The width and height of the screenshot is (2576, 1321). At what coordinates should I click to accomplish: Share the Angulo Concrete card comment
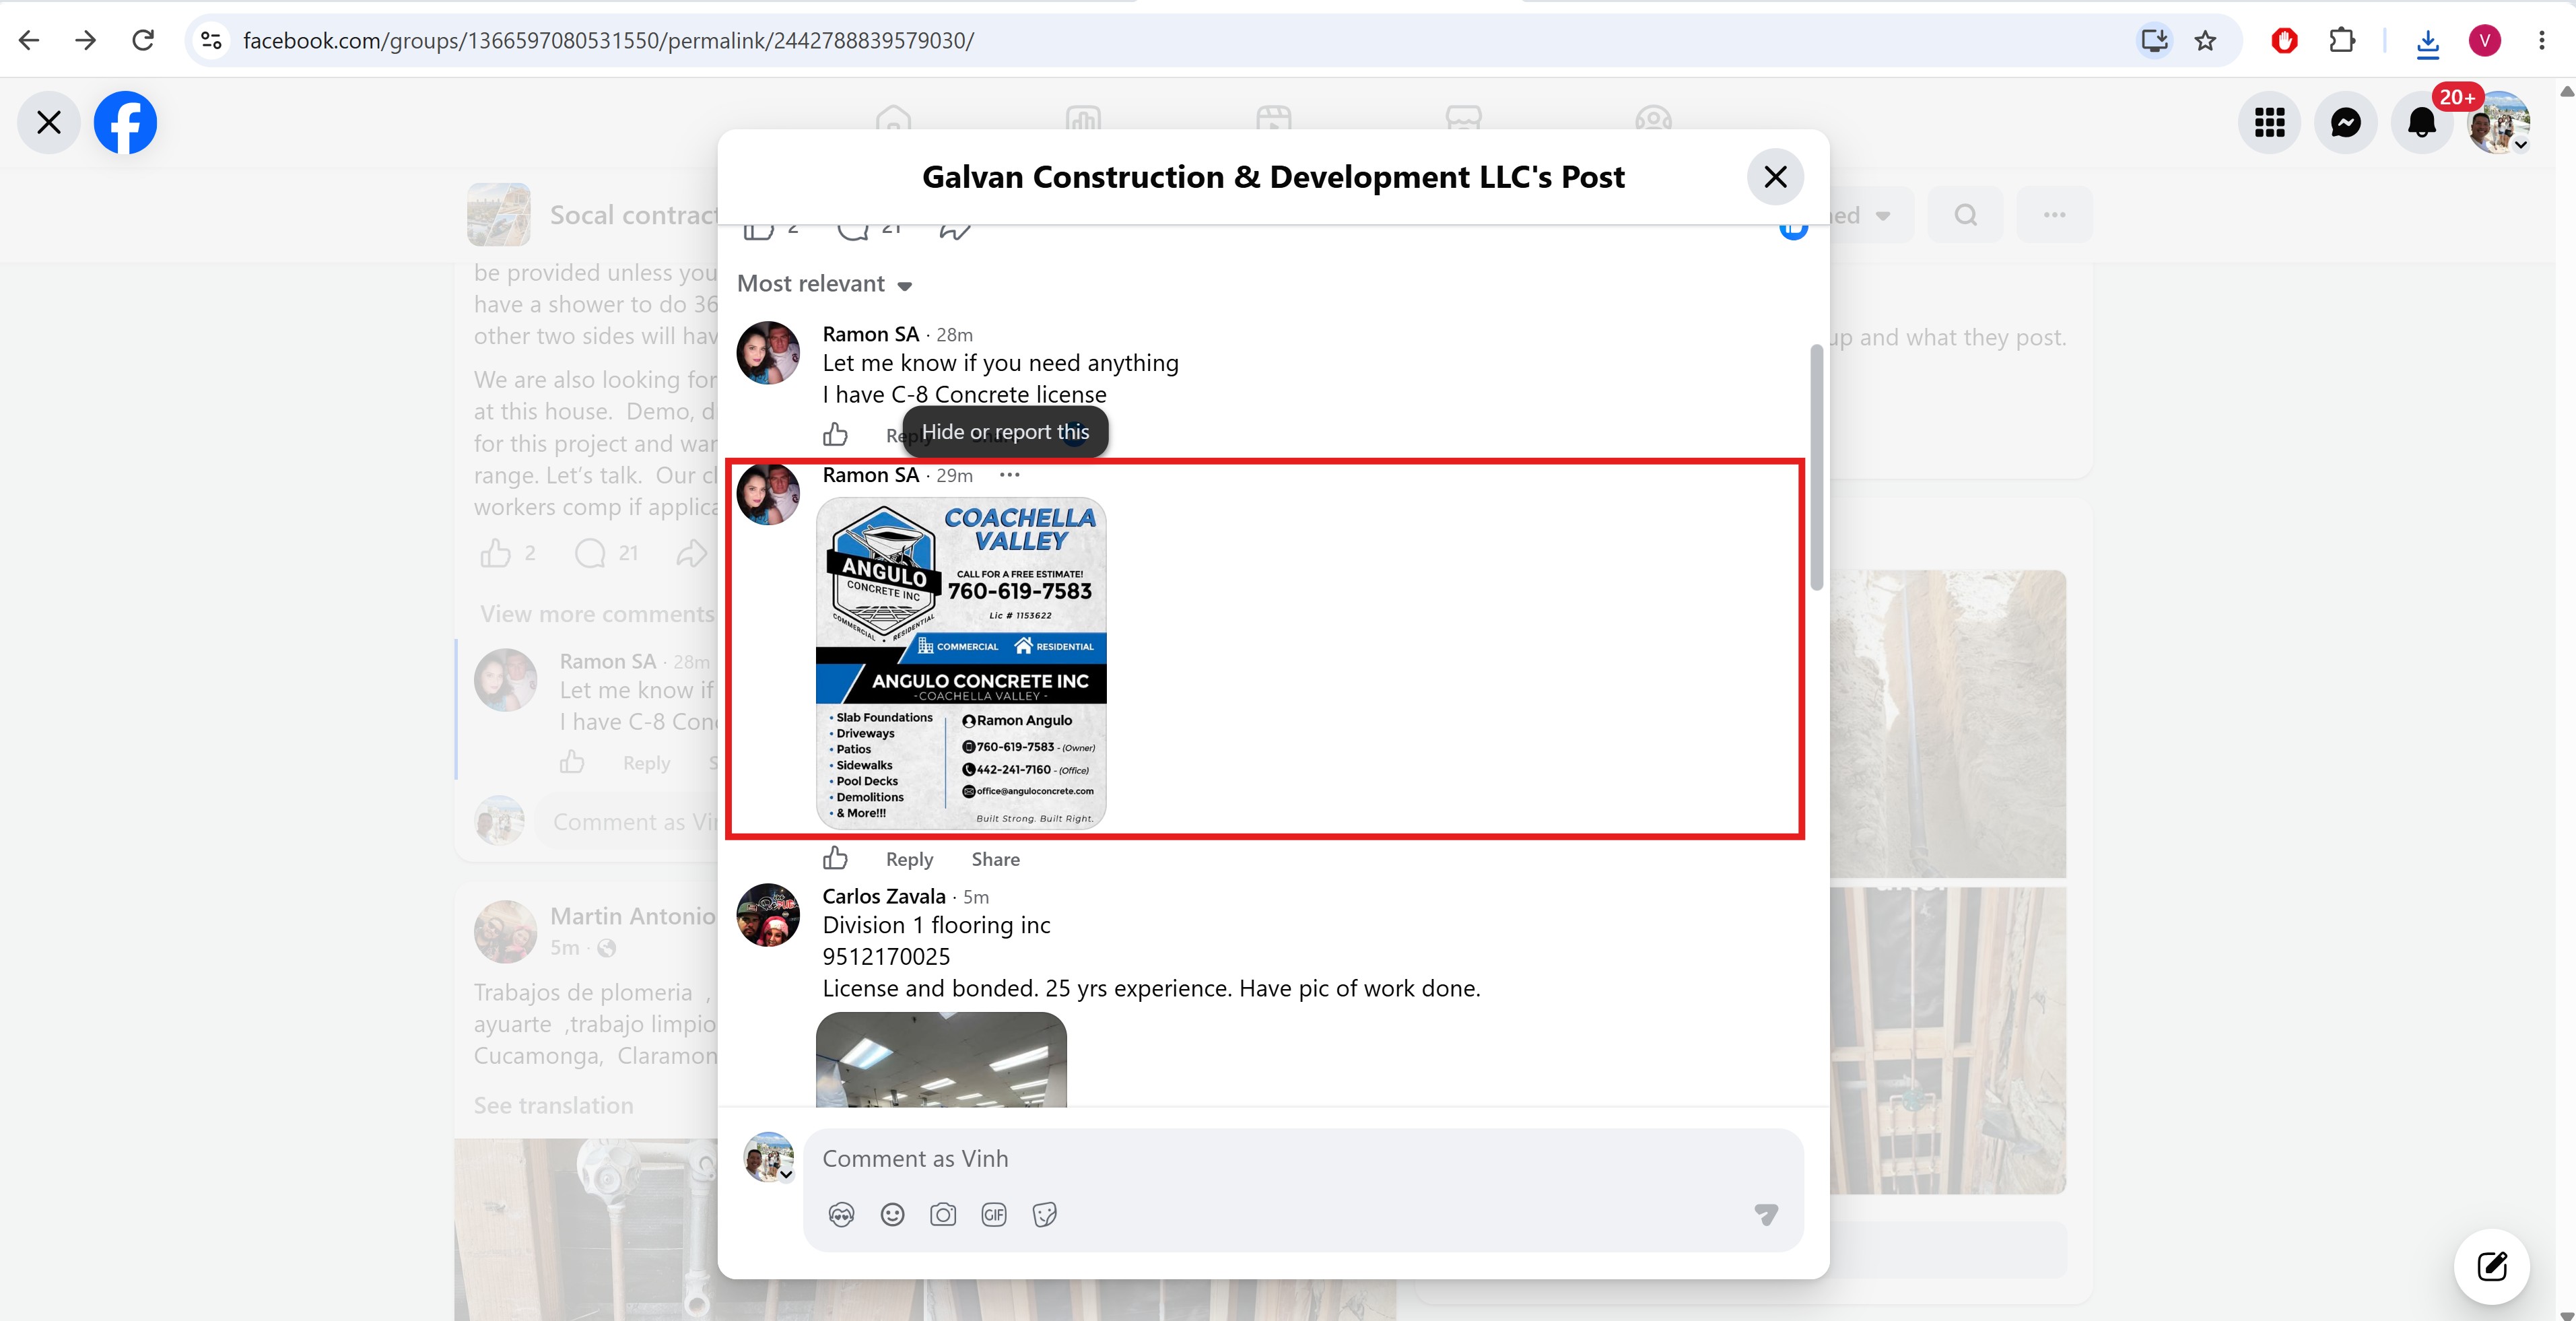pyautogui.click(x=996, y=859)
